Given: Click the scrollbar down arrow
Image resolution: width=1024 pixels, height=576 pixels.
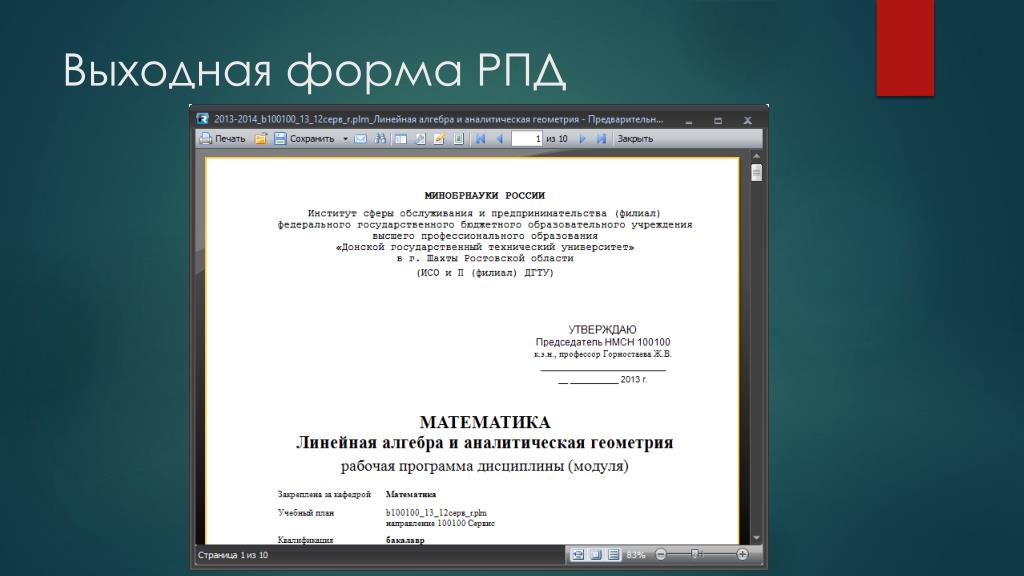Looking at the screenshot, I should click(756, 538).
